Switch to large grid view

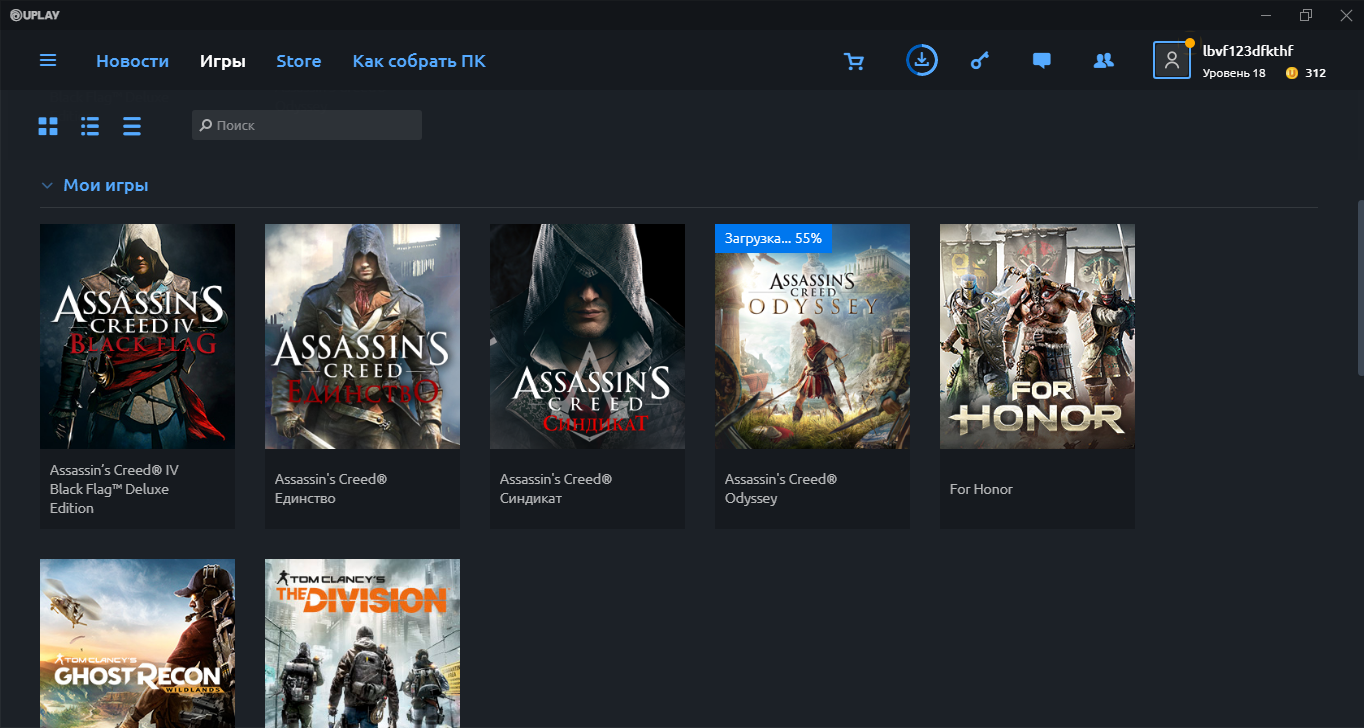pyautogui.click(x=48, y=126)
